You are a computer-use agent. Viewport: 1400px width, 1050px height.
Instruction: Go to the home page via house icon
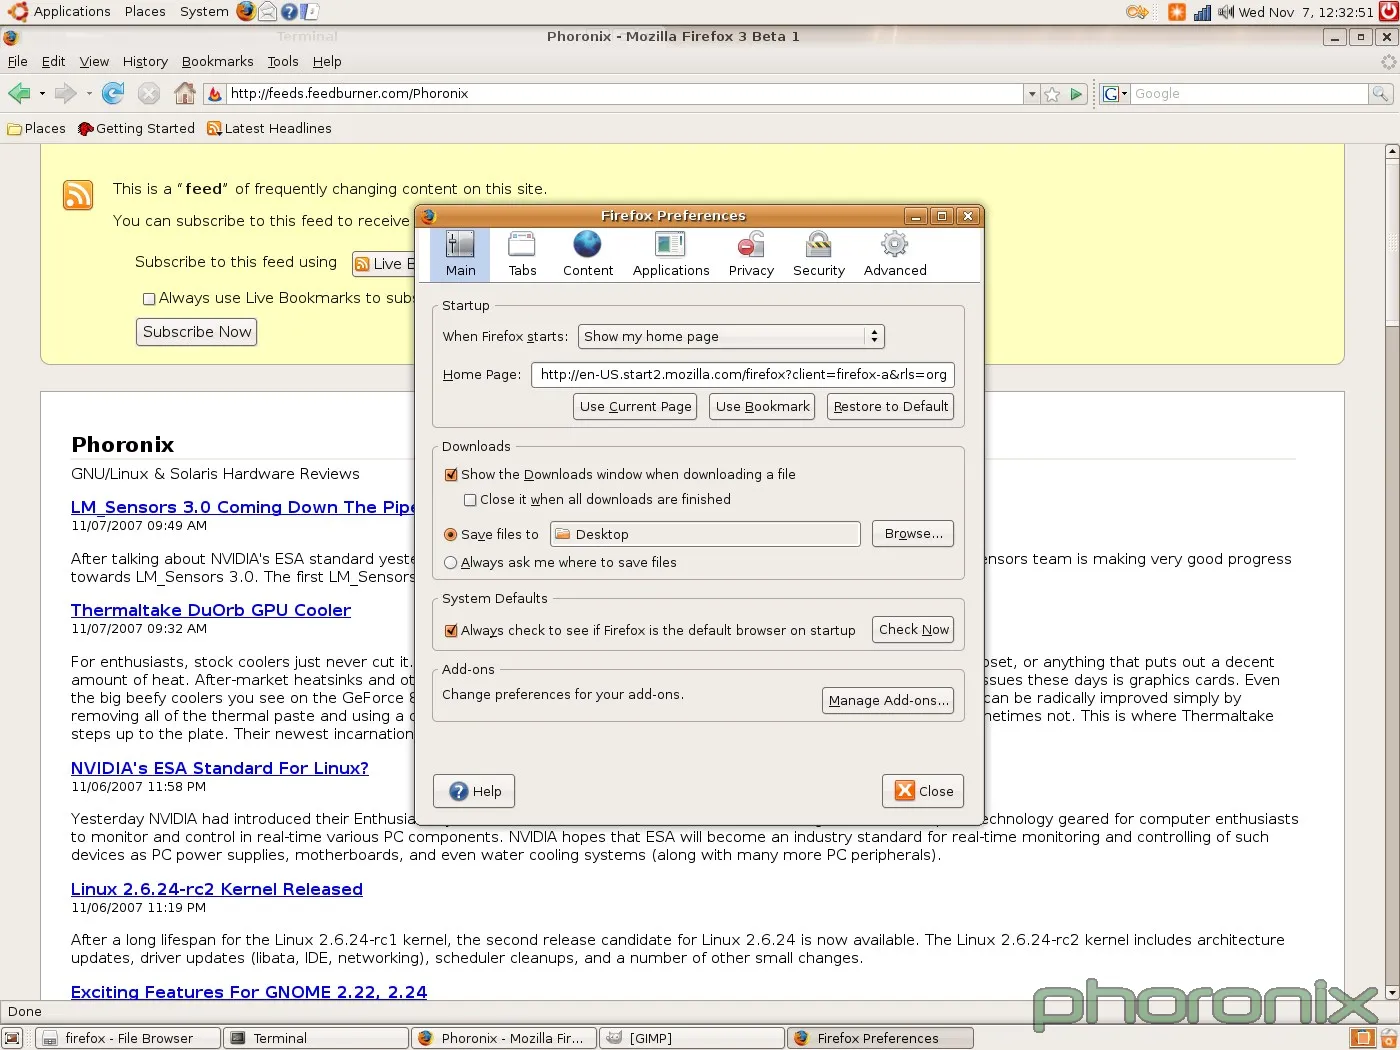pos(185,93)
